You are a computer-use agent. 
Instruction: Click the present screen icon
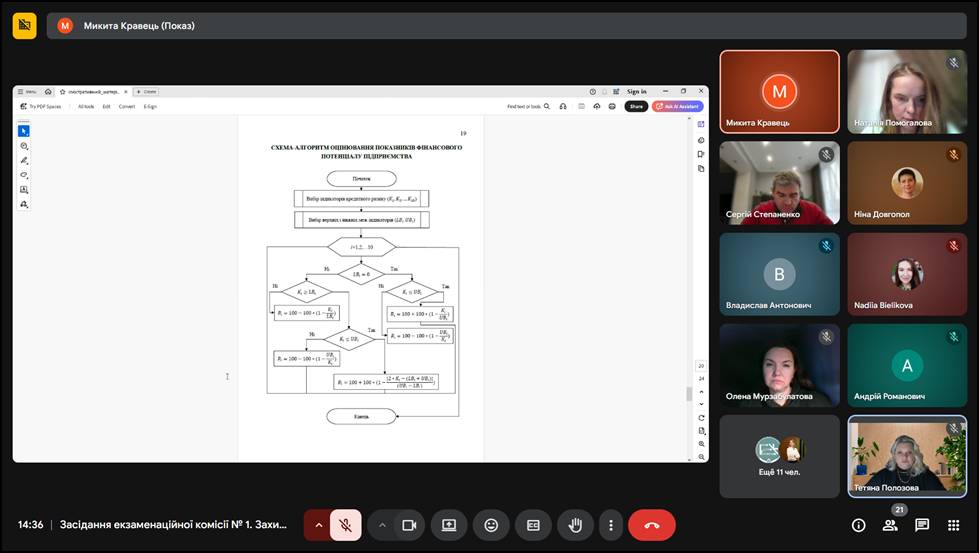click(x=449, y=525)
